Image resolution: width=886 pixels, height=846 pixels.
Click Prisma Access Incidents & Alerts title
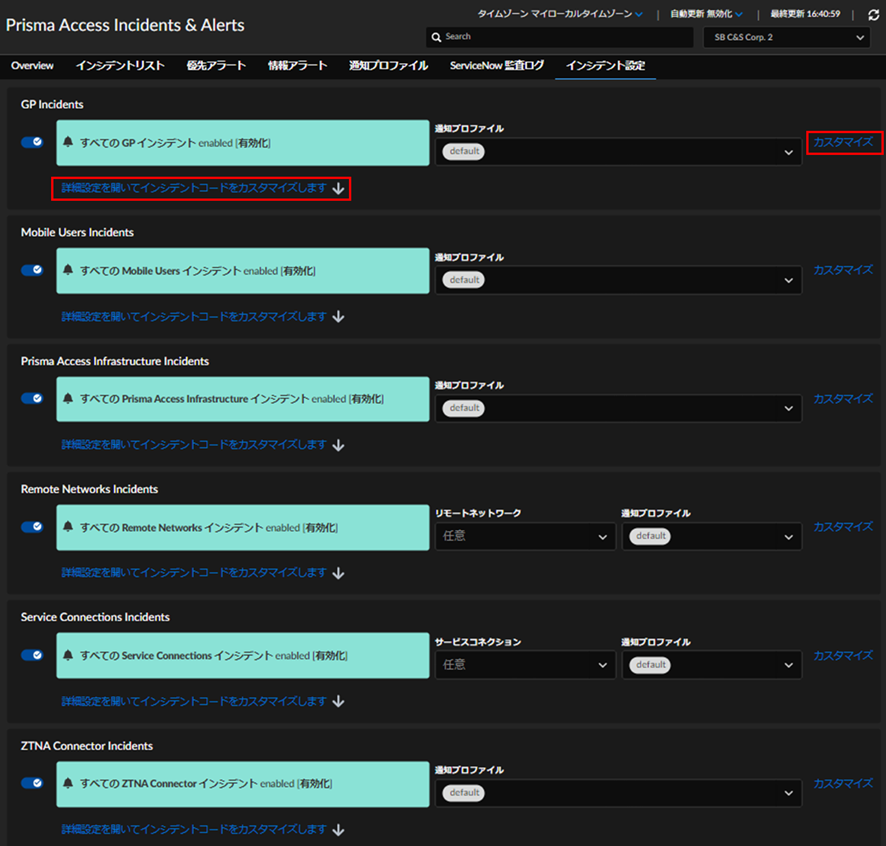pyautogui.click(x=125, y=25)
